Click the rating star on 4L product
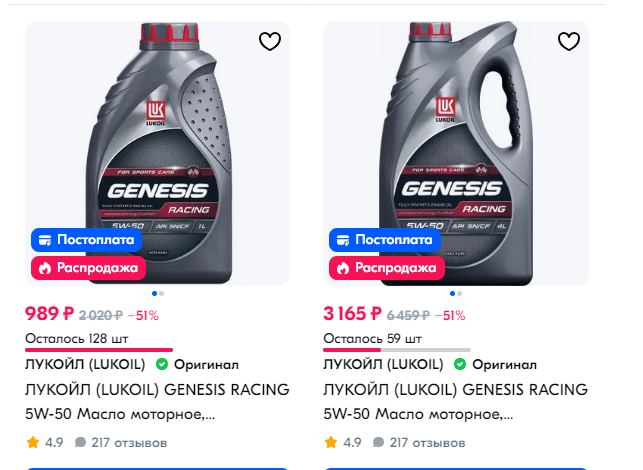This screenshot has width=643, height=470. tap(333, 442)
